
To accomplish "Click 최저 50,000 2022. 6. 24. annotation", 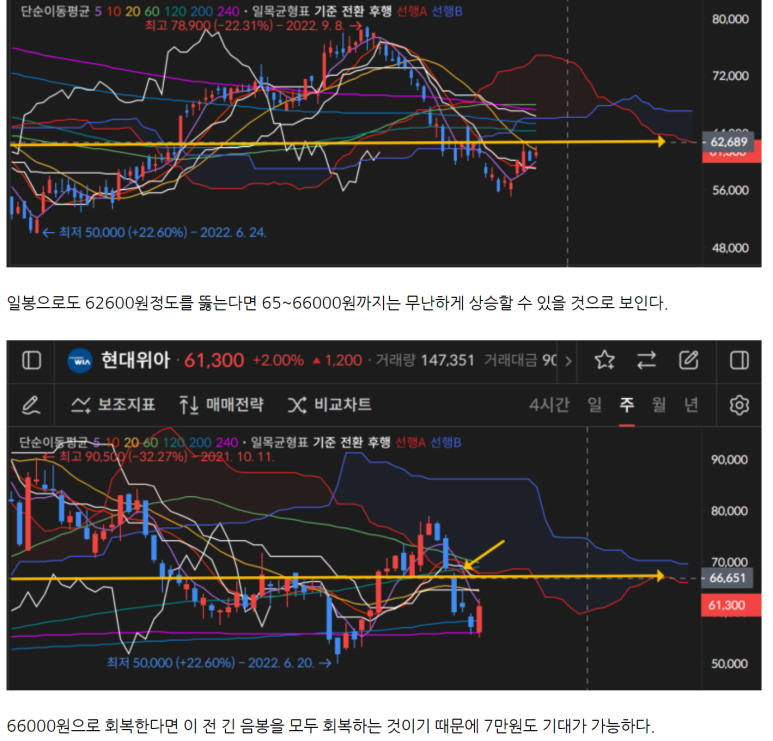I will coord(154,232).
